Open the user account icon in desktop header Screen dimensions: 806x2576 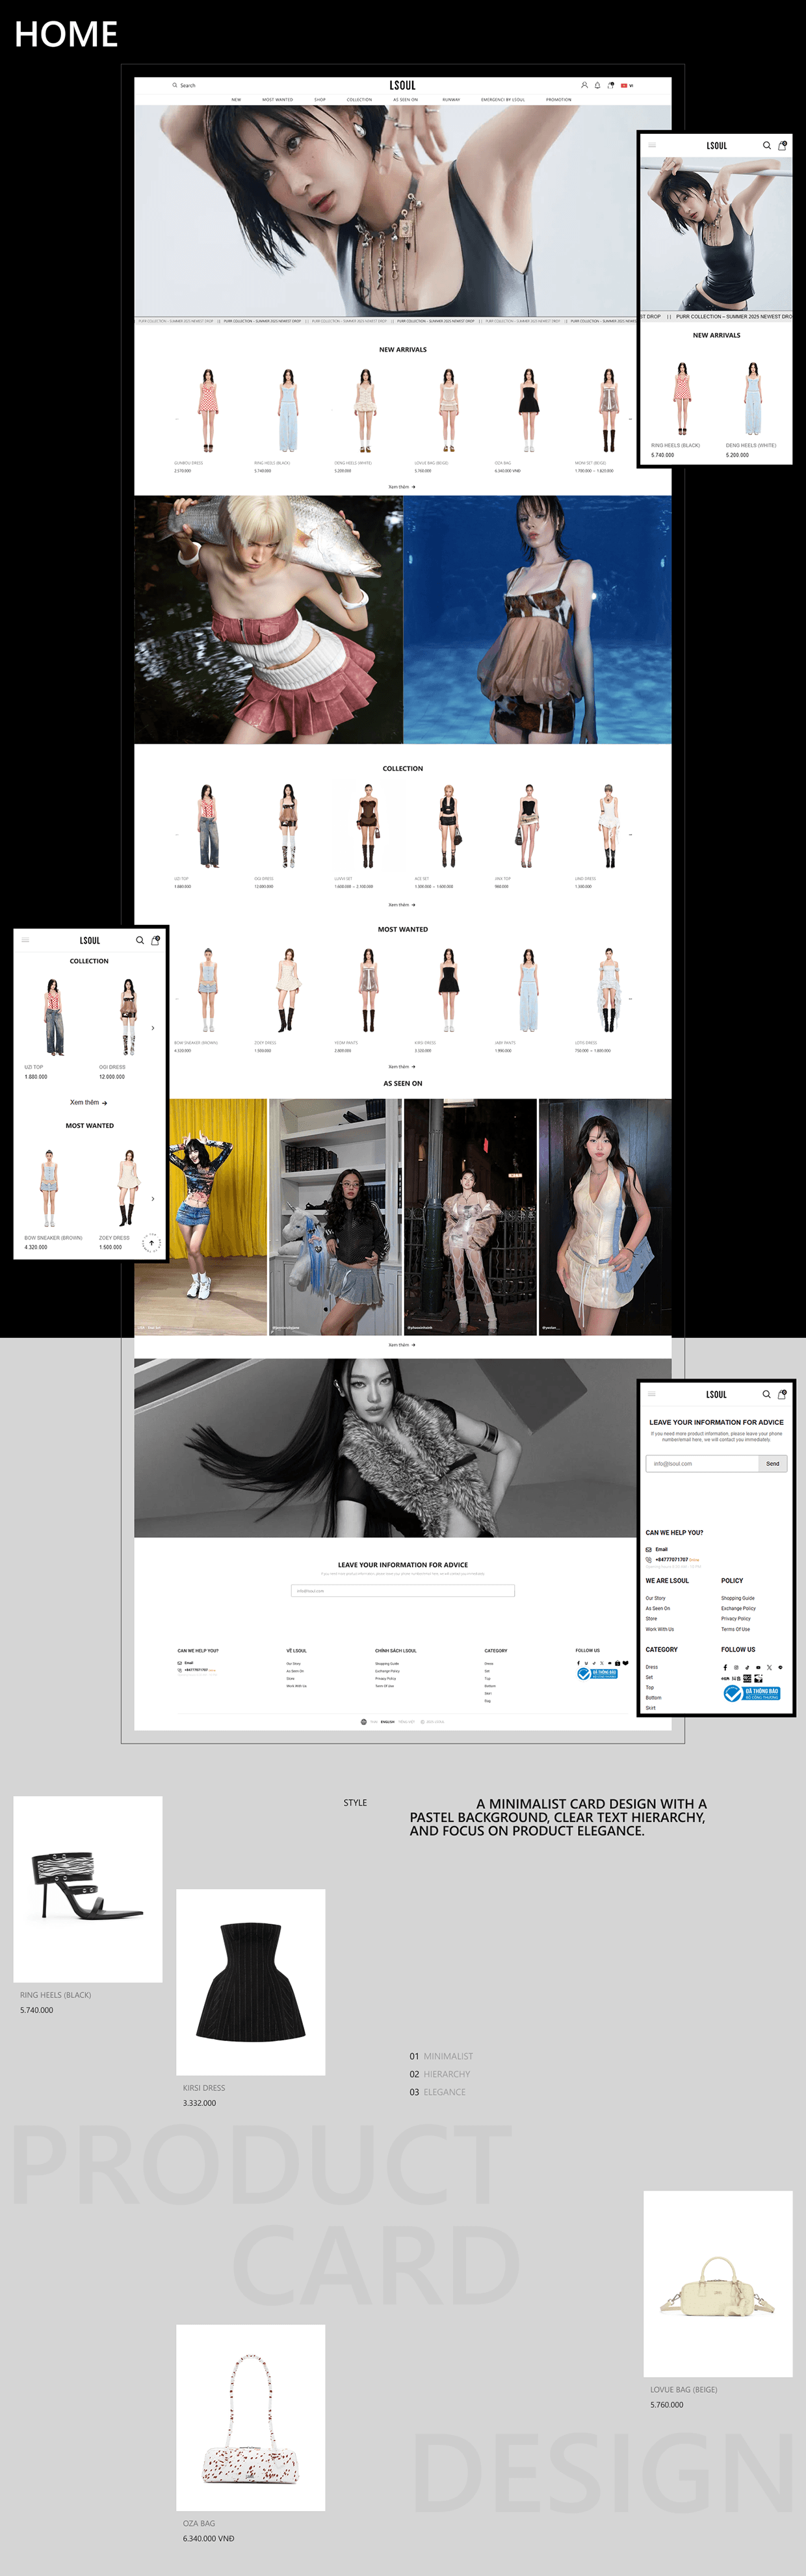[x=584, y=85]
